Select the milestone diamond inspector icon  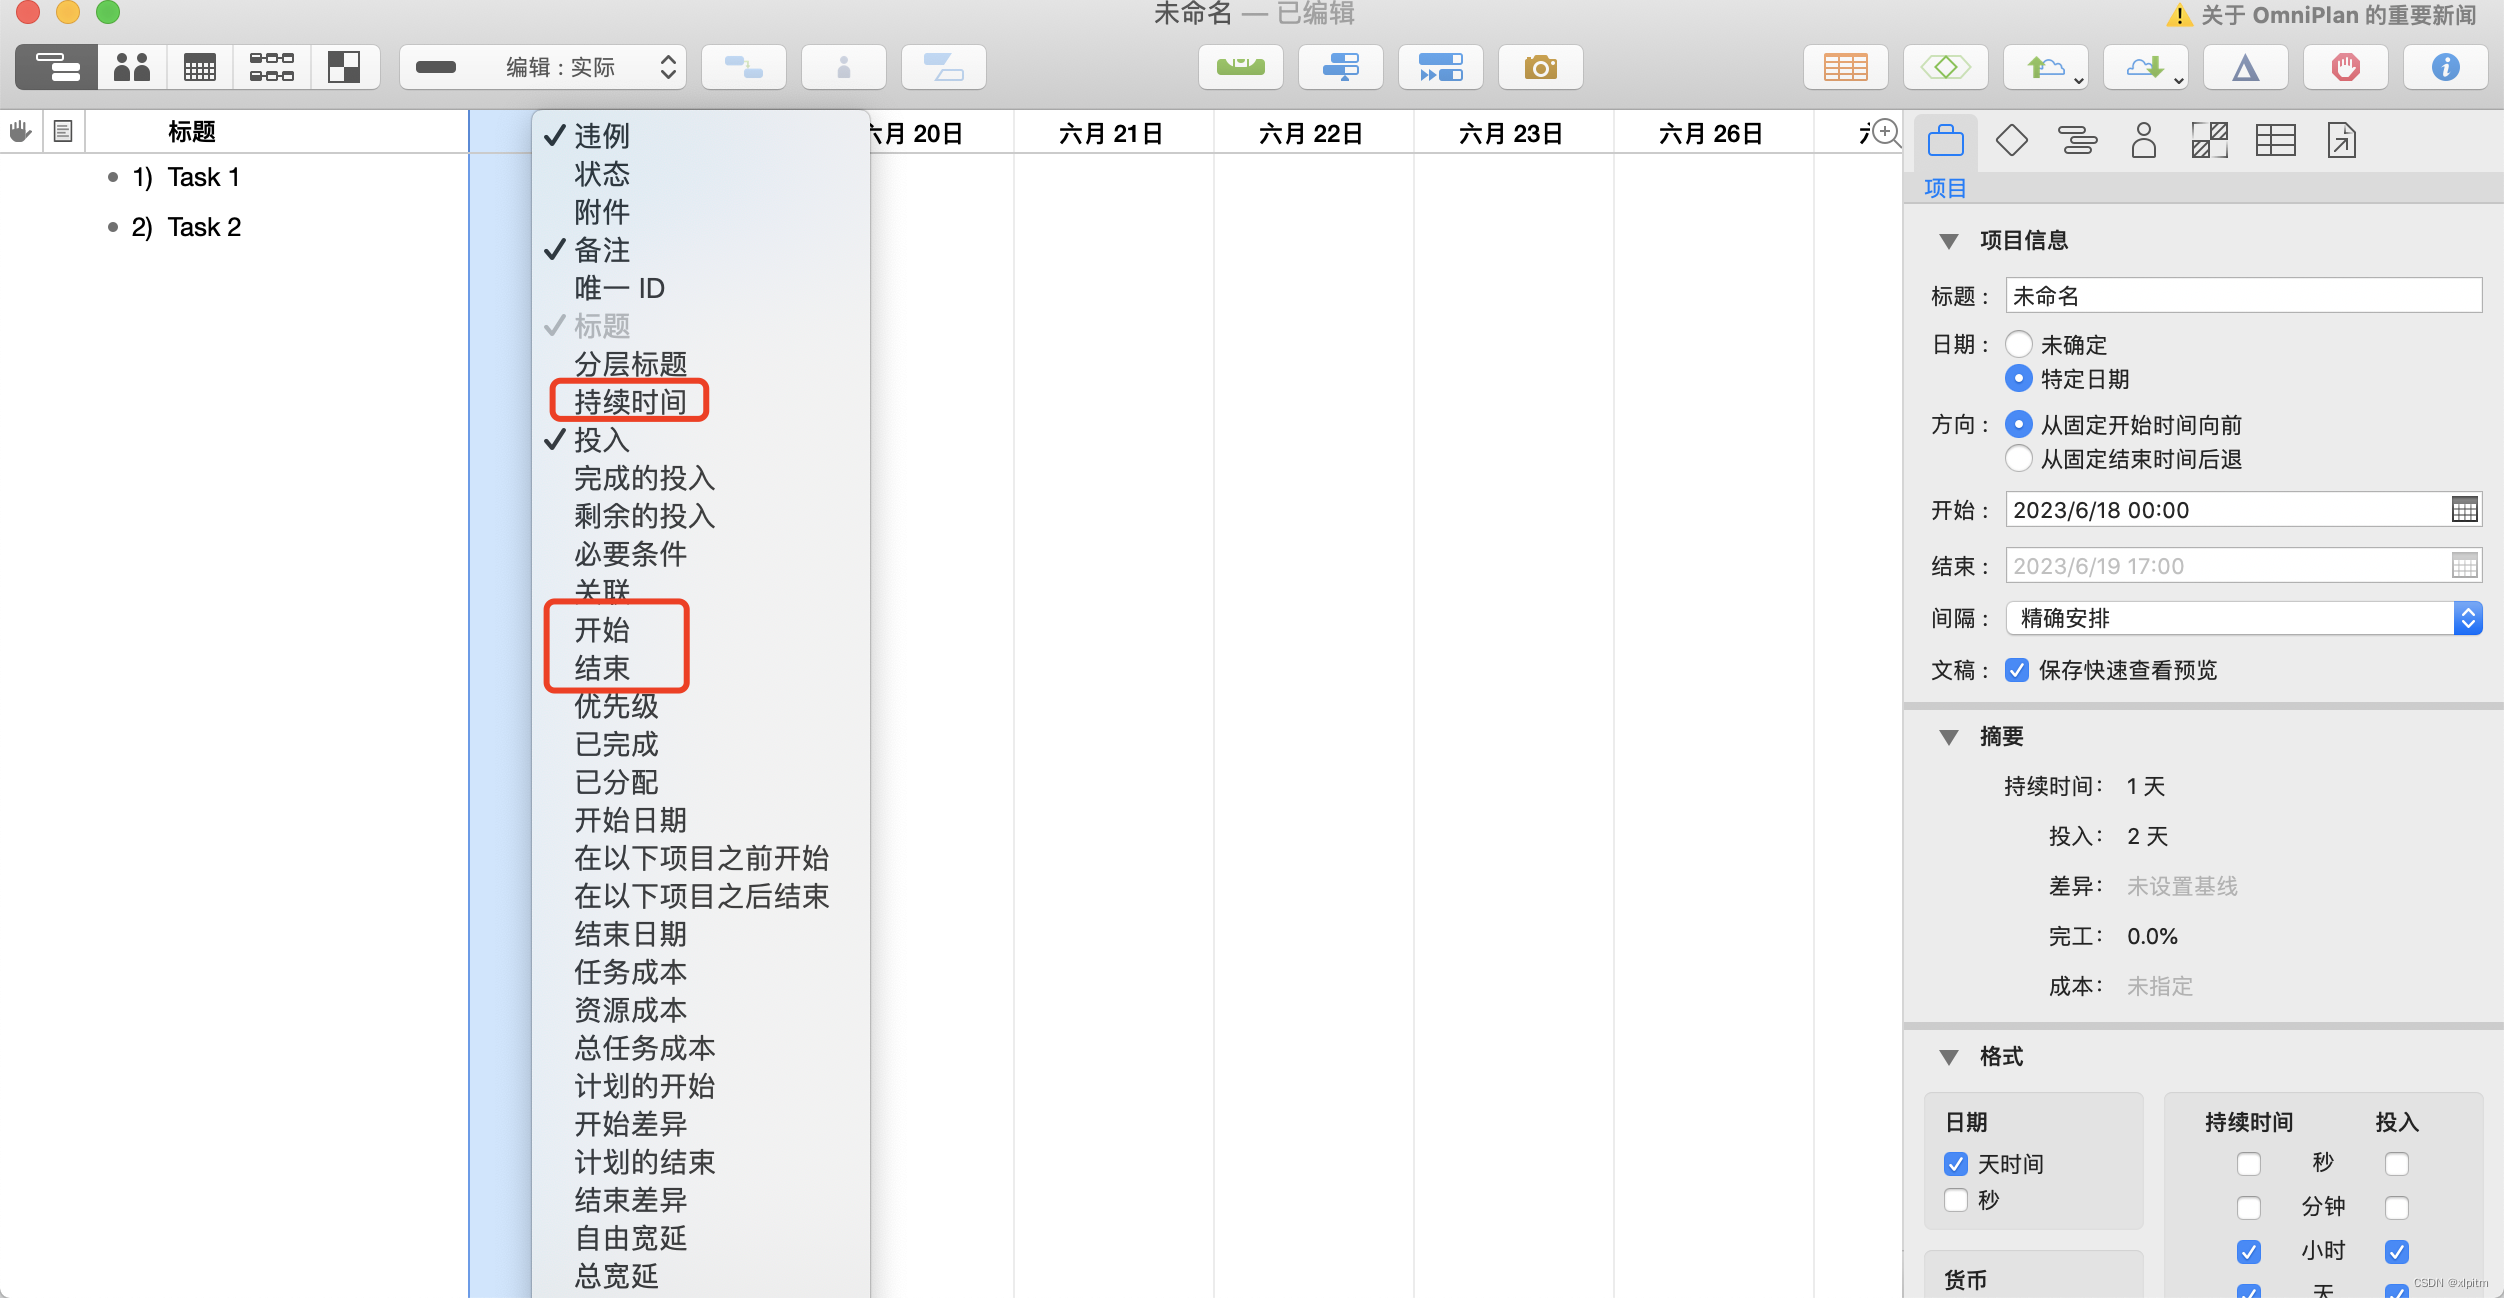pos(2011,140)
